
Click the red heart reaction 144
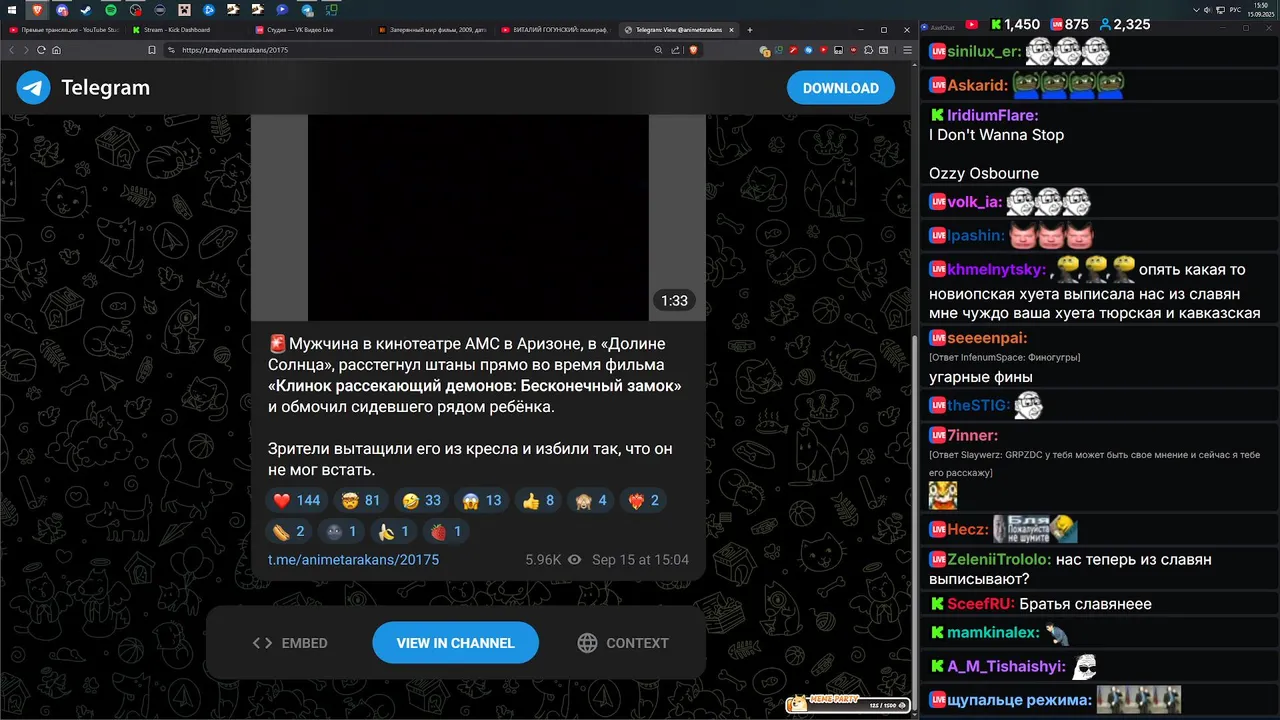coord(297,500)
